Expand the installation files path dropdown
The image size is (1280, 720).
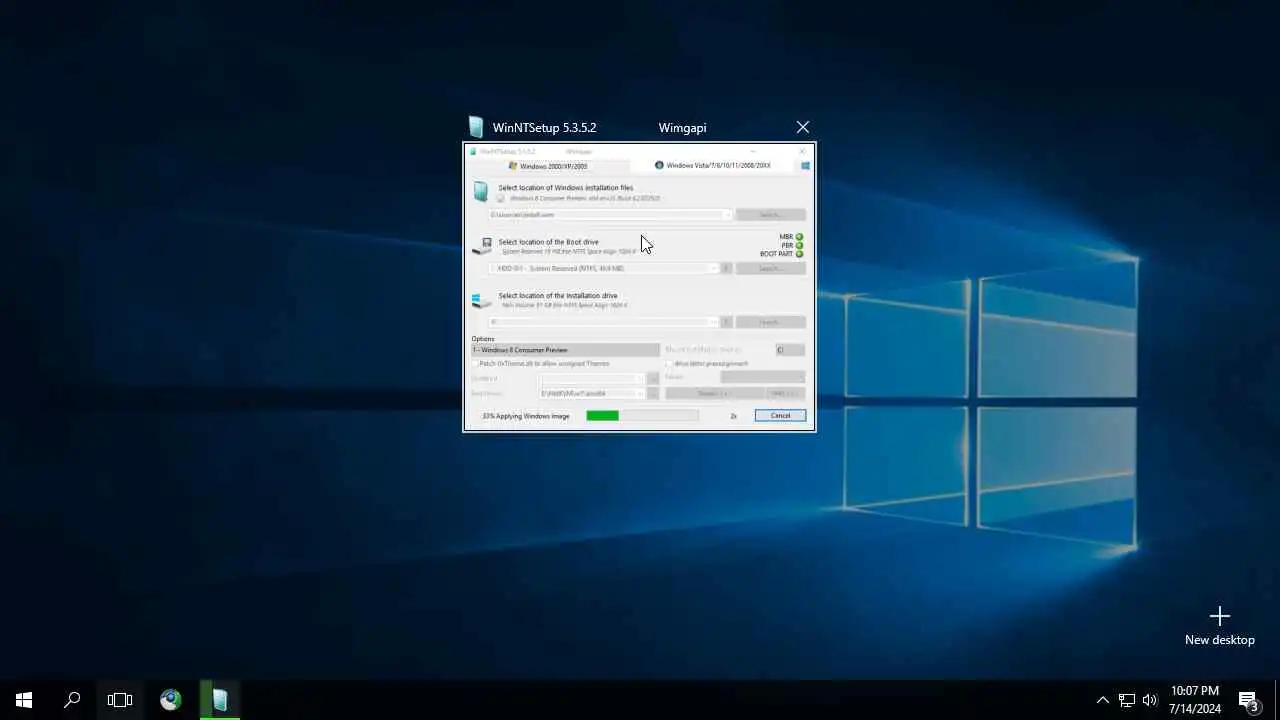[727, 215]
